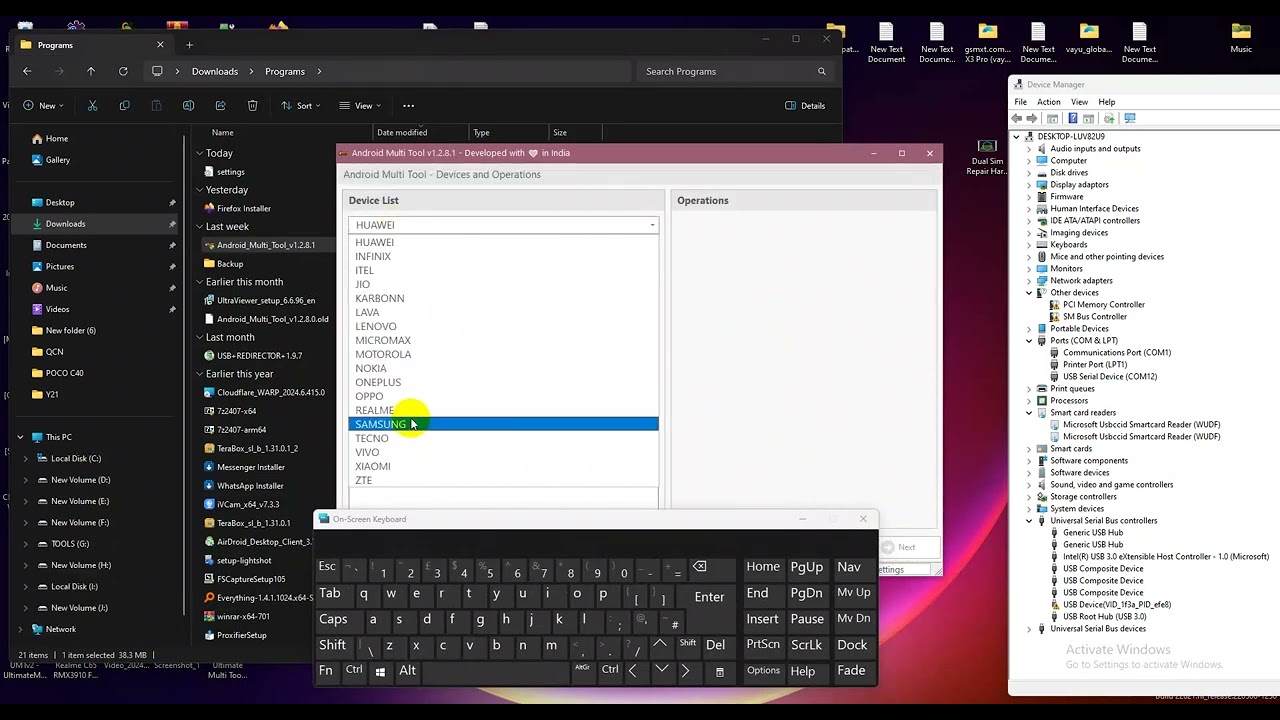The width and height of the screenshot is (1280, 720).
Task: Go back in File Explorer navigation
Action: [27, 71]
